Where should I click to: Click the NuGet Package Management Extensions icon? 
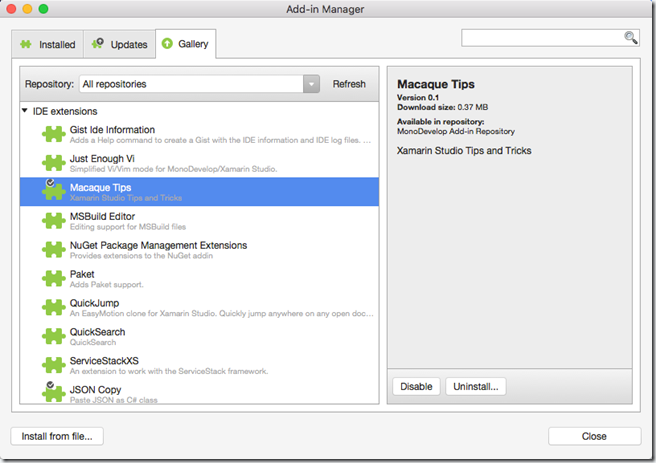pos(54,250)
